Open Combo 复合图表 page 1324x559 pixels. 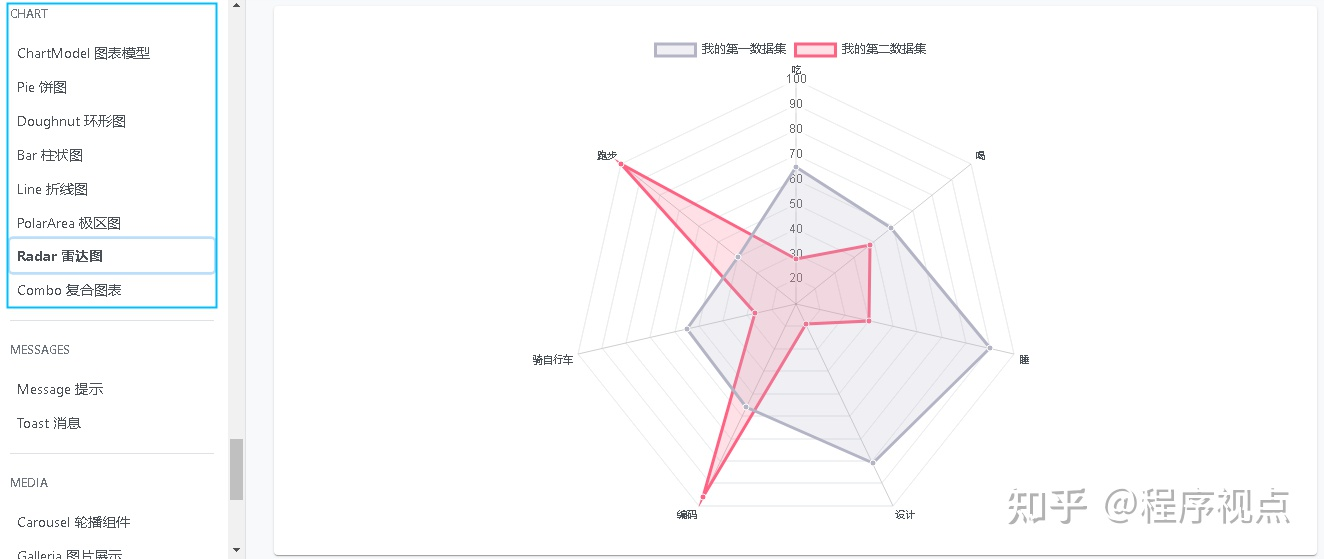coord(69,290)
